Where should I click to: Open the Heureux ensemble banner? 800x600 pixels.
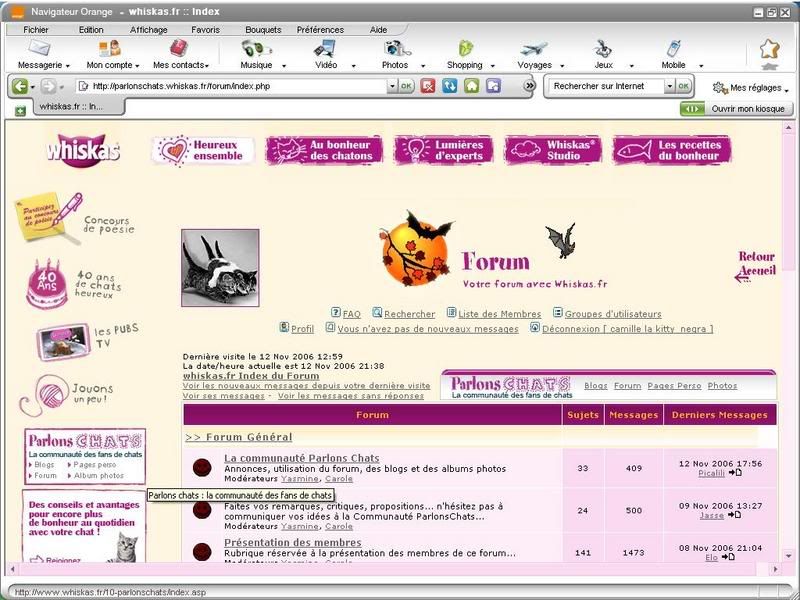[203, 151]
